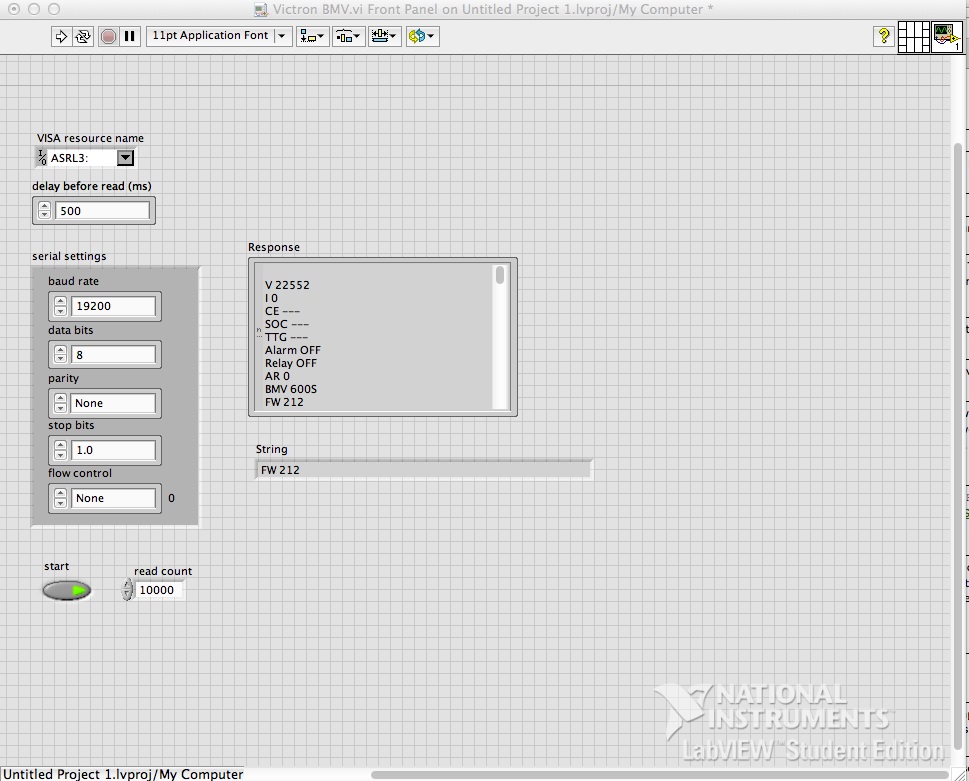969x781 pixels.
Task: Click the Run Continuously button
Action: tap(82, 36)
